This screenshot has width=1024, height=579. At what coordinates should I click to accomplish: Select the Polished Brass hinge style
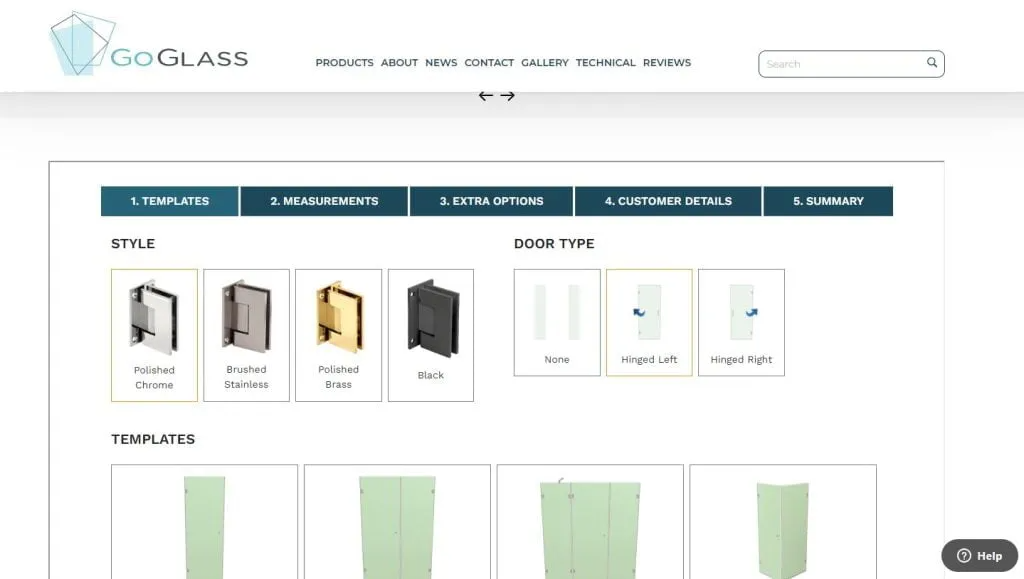pyautogui.click(x=338, y=335)
